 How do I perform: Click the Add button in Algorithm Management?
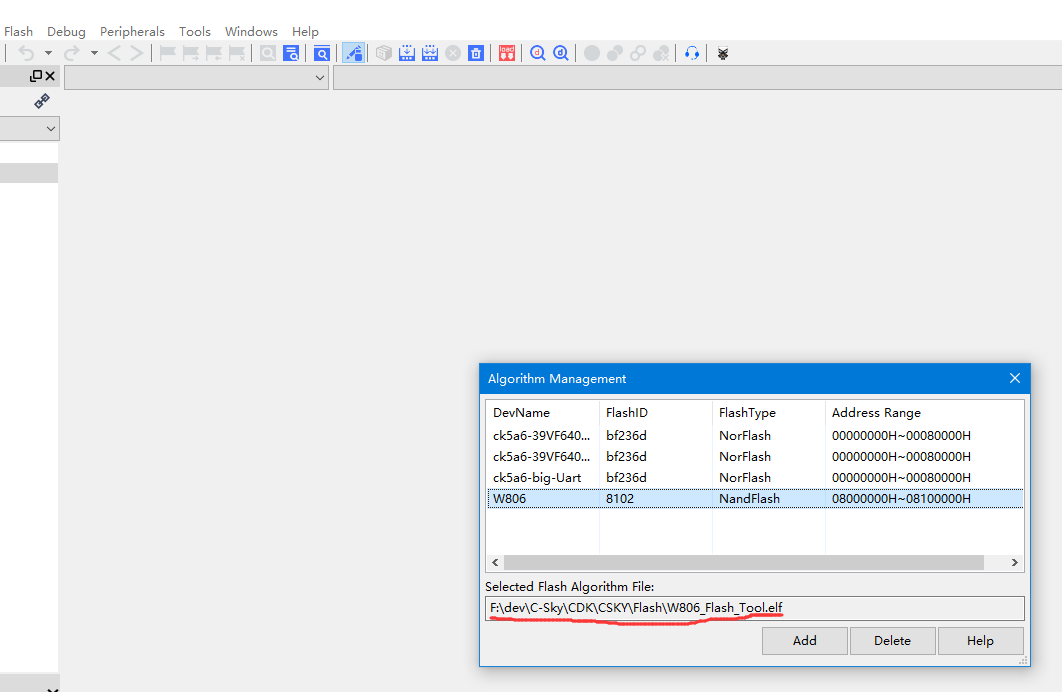[804, 641]
